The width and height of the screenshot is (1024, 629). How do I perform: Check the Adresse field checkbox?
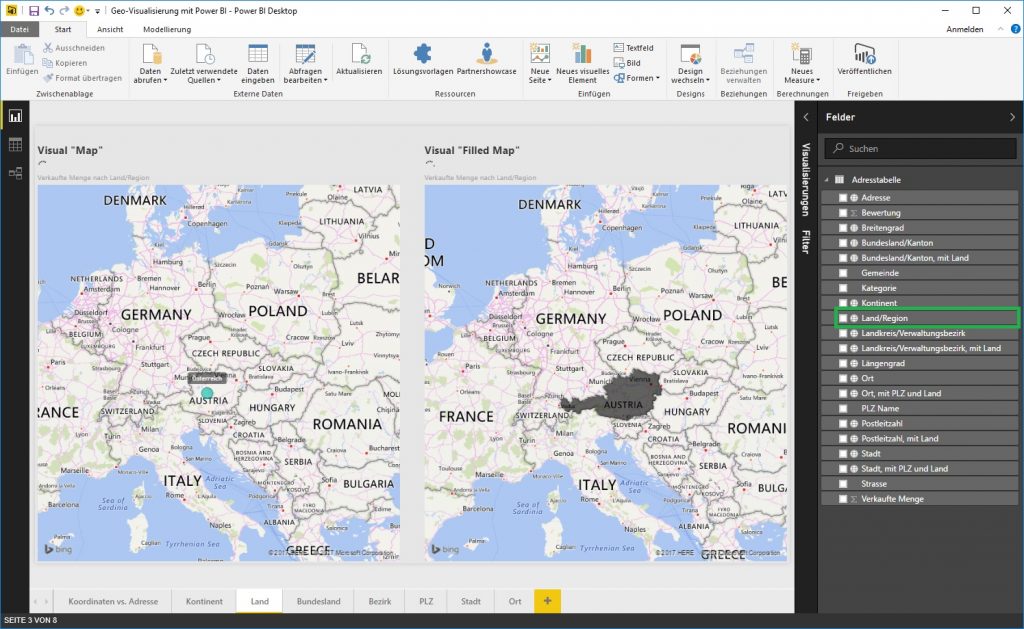tap(845, 197)
